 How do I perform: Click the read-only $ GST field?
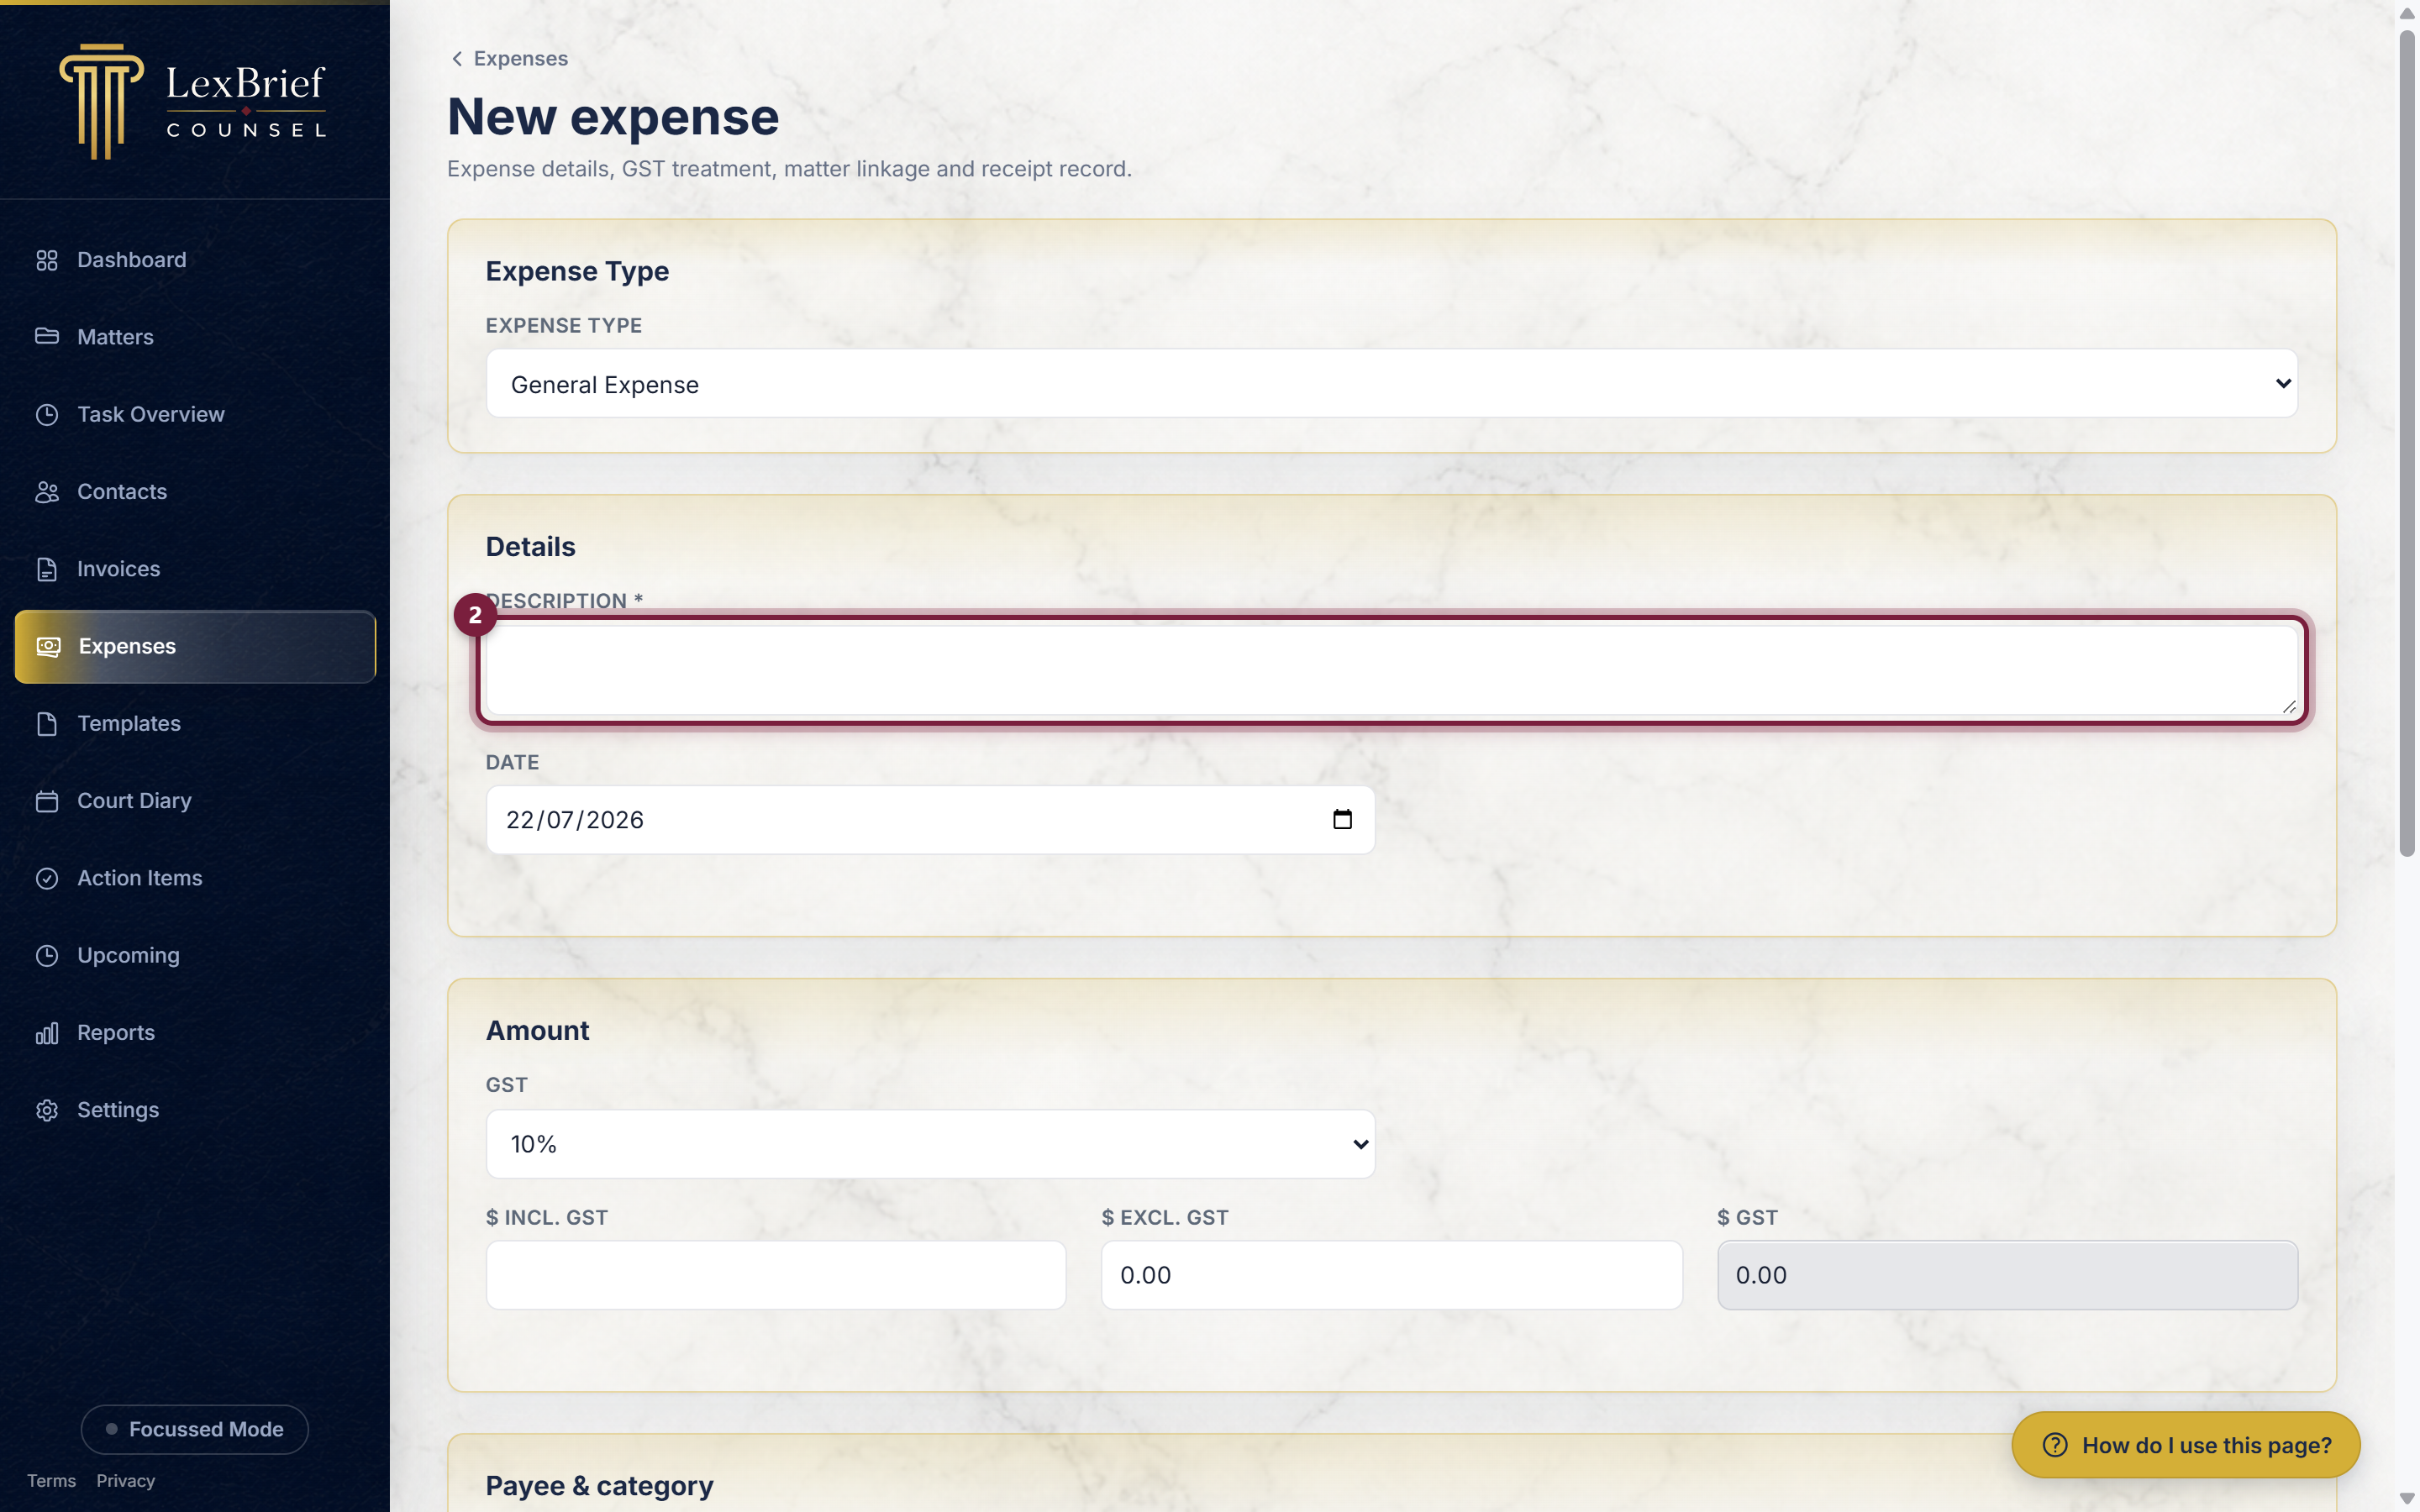[2007, 1275]
